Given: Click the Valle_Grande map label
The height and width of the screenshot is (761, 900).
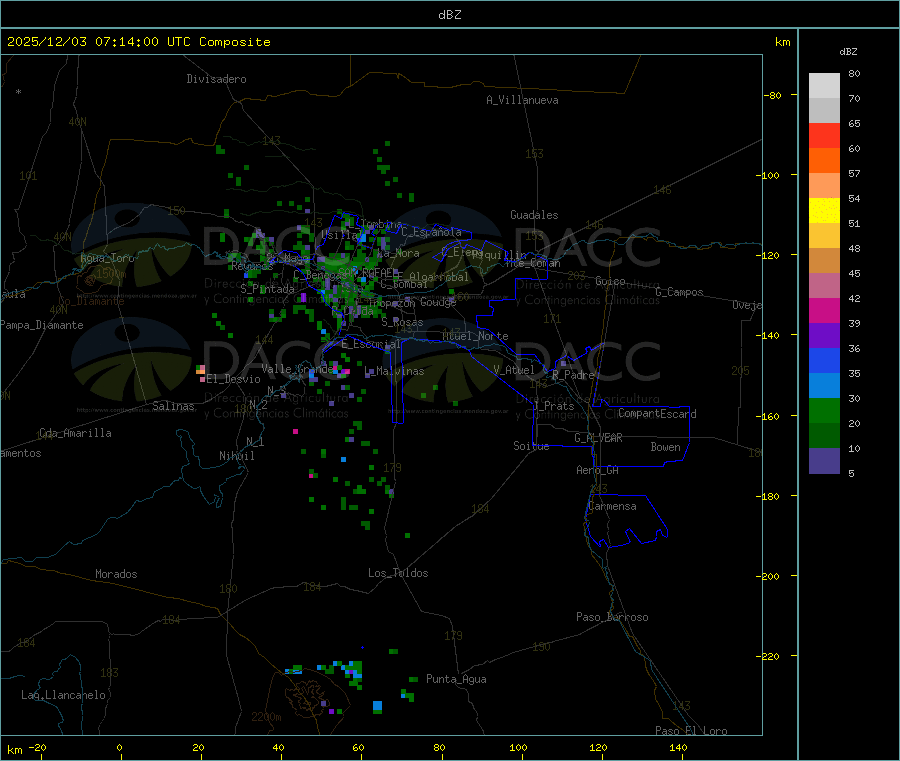Looking at the screenshot, I should tap(298, 368).
